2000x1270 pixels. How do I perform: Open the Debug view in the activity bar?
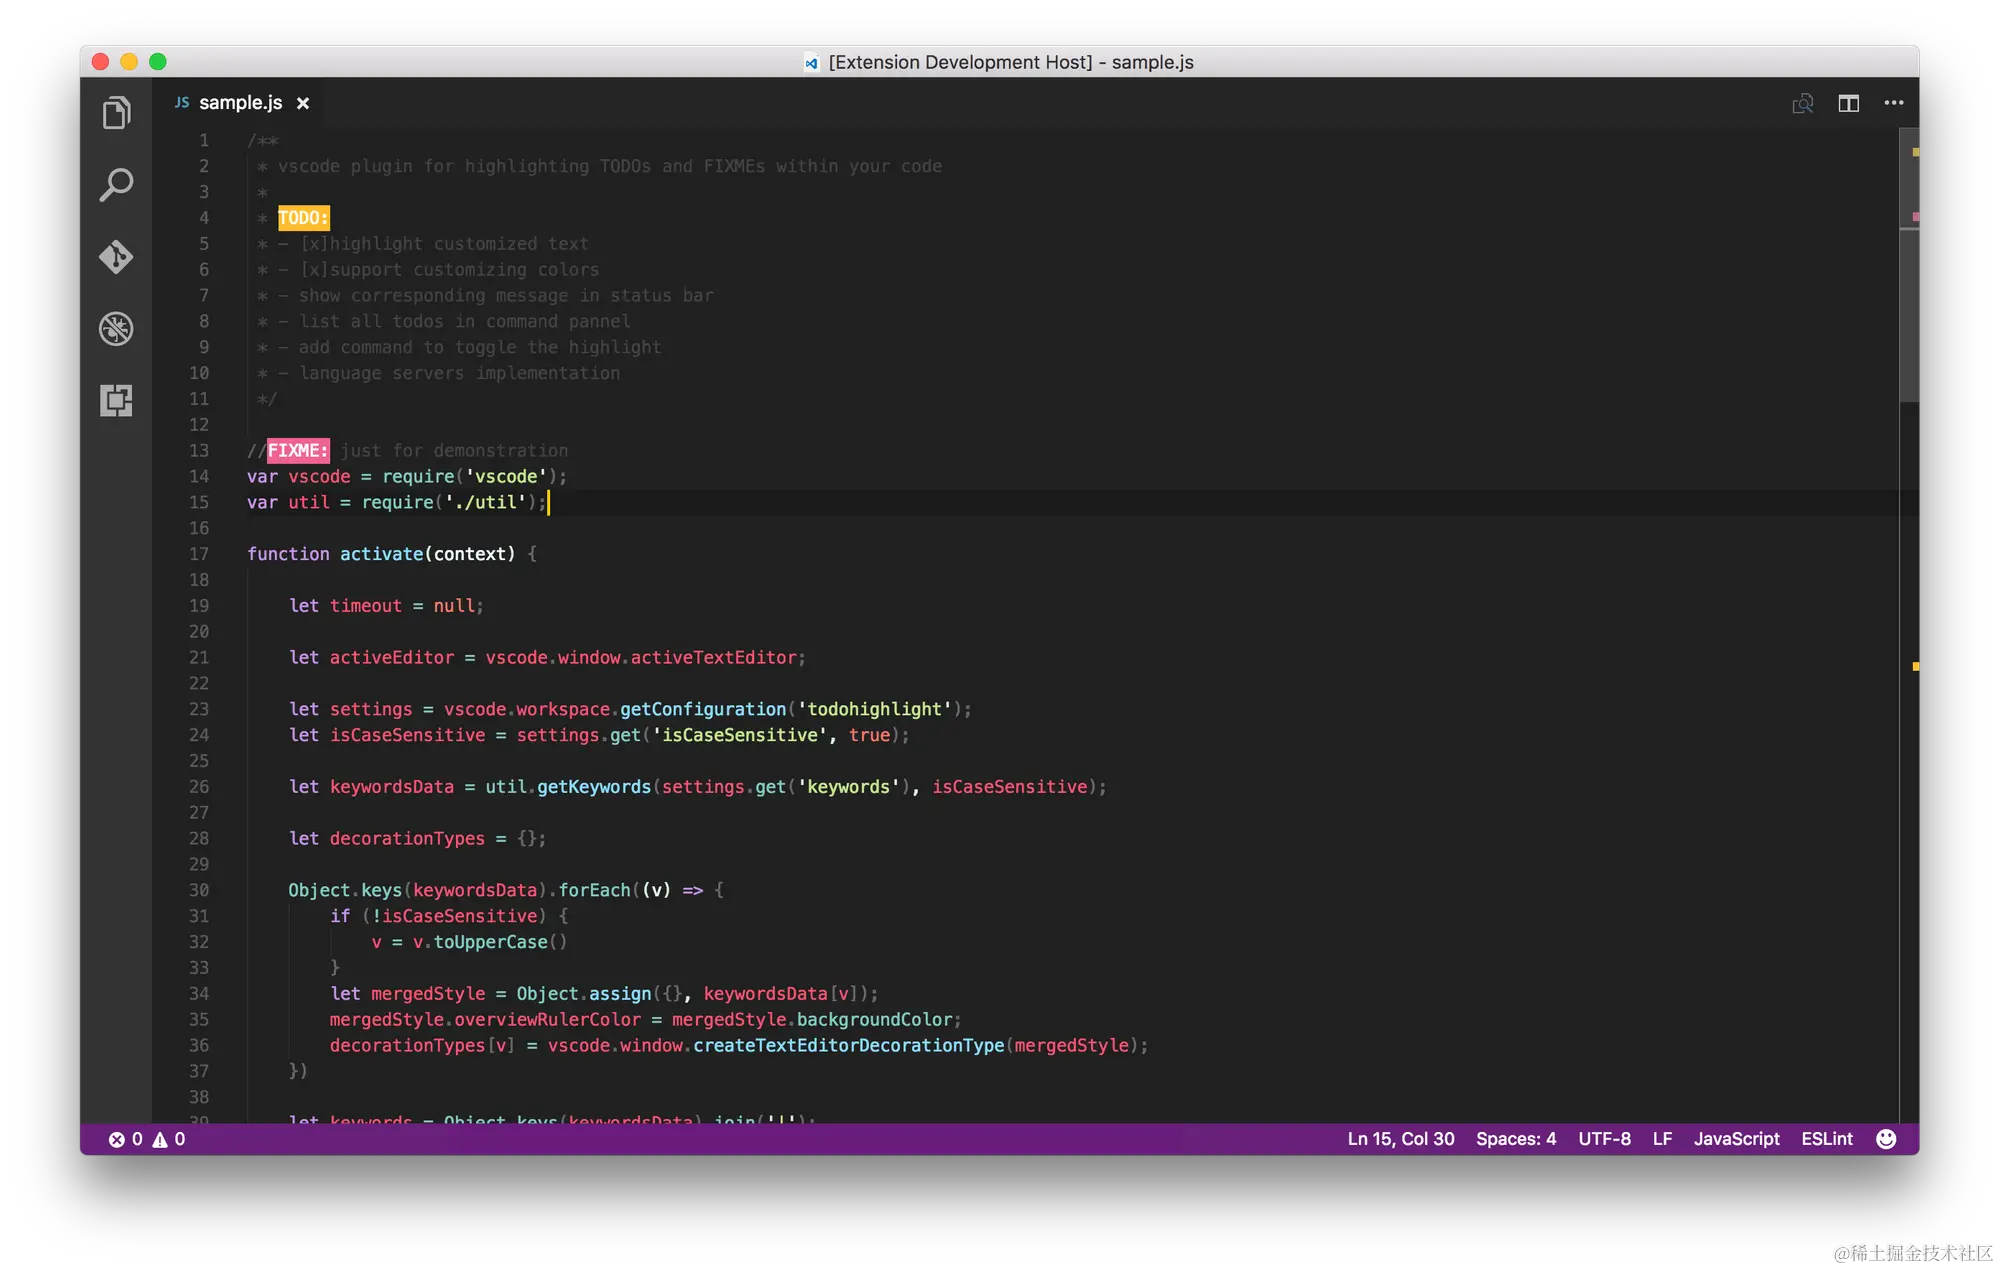116,329
